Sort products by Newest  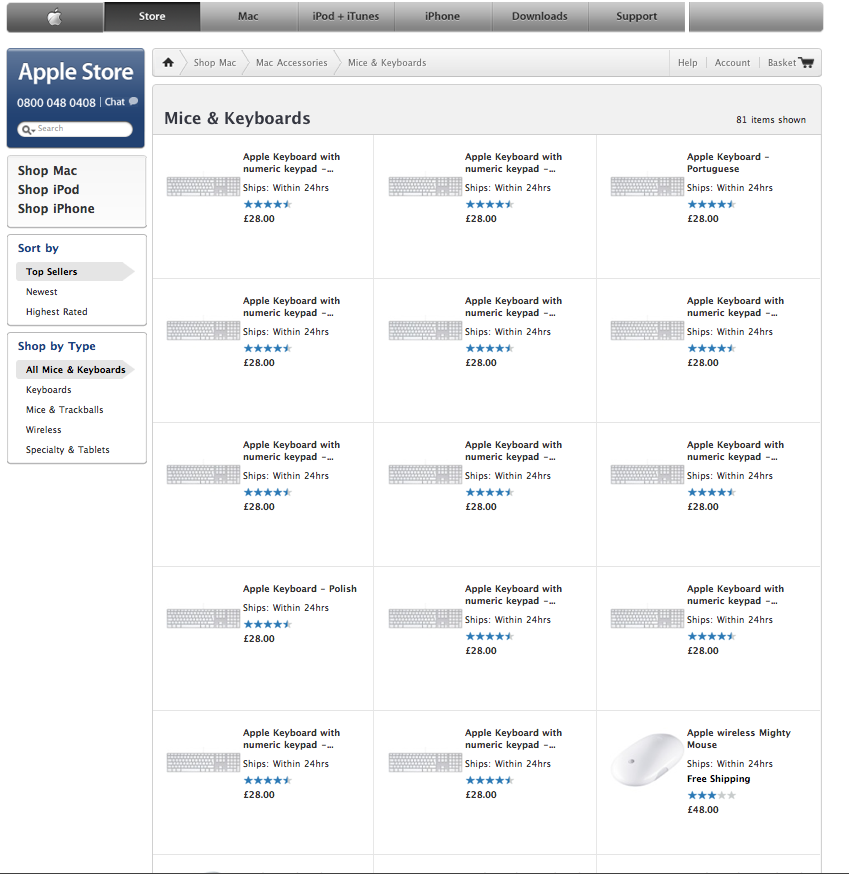tap(41, 292)
